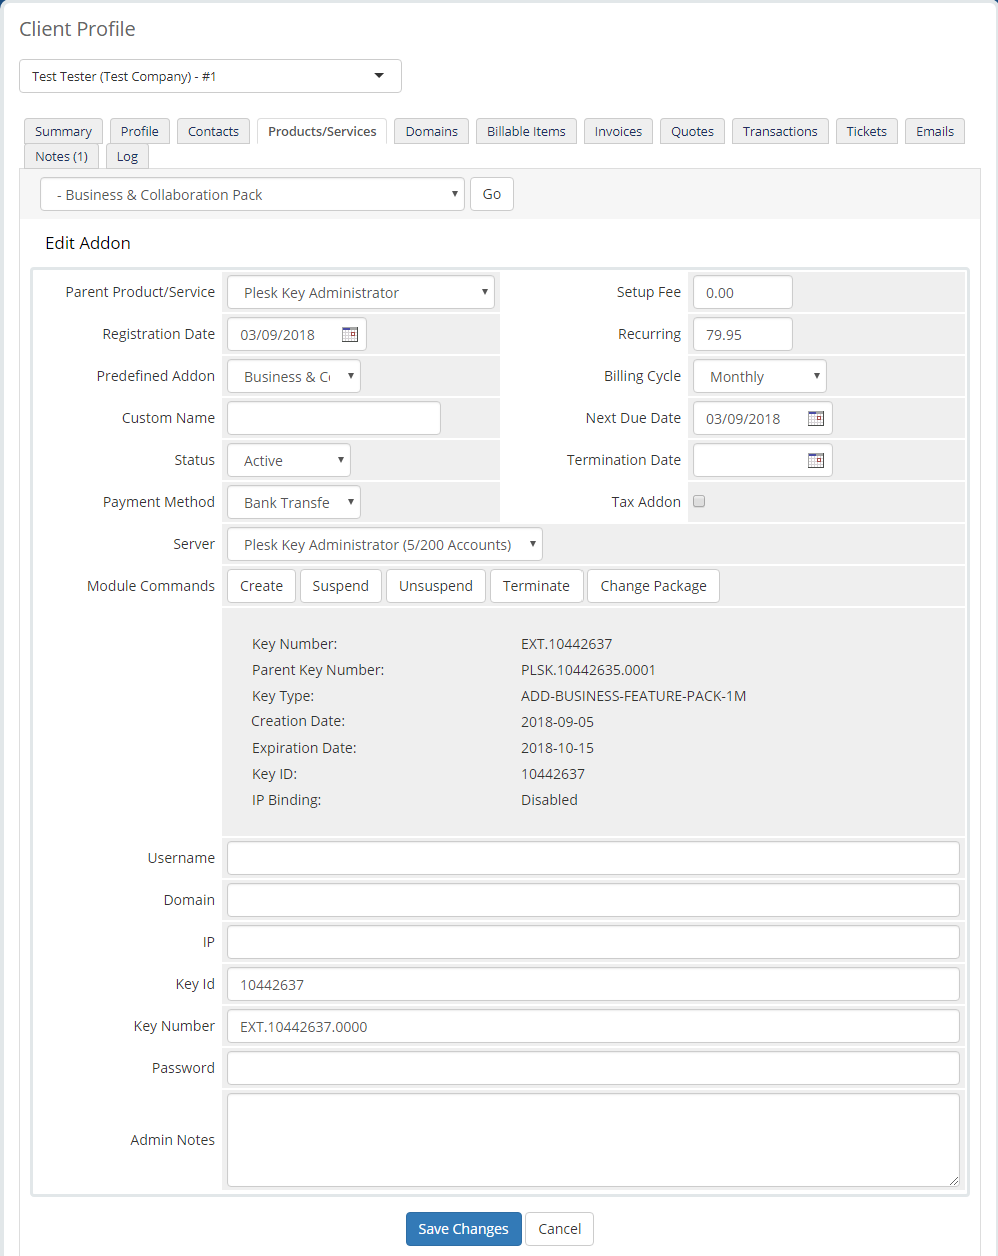
Task: Run the Create module command
Action: (261, 586)
